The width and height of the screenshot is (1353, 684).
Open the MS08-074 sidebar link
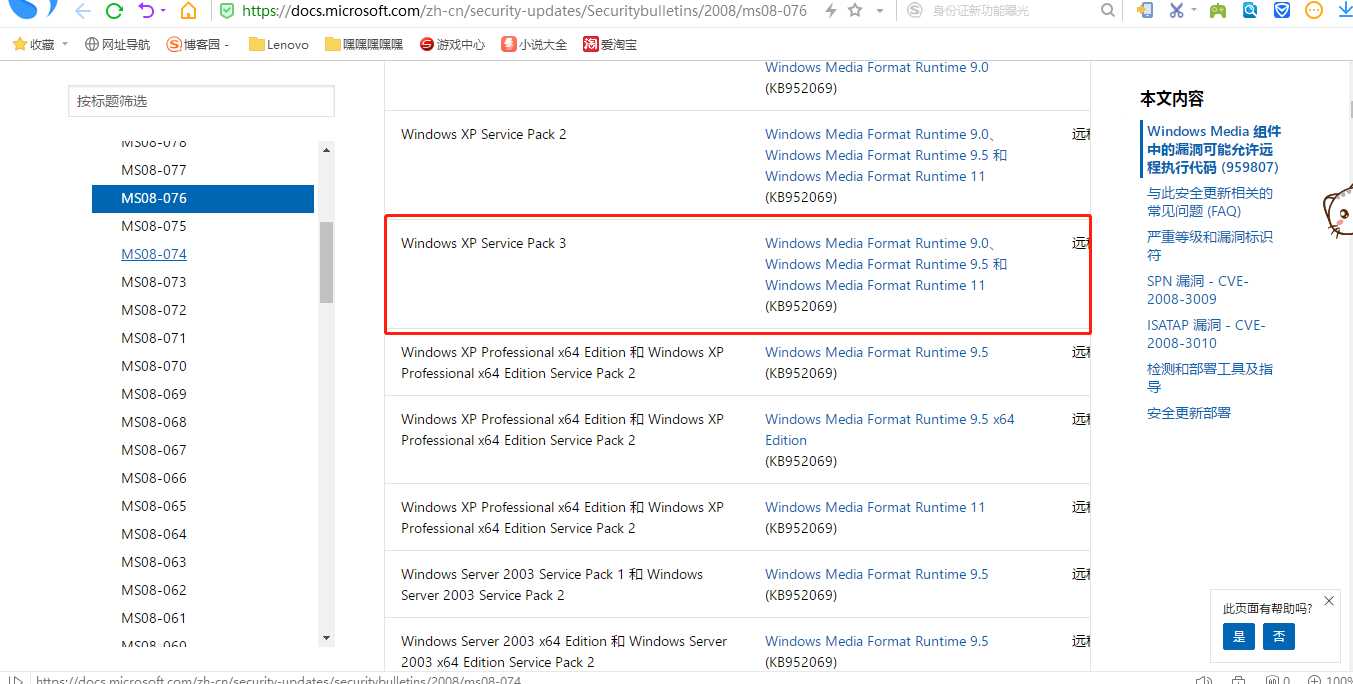click(154, 254)
